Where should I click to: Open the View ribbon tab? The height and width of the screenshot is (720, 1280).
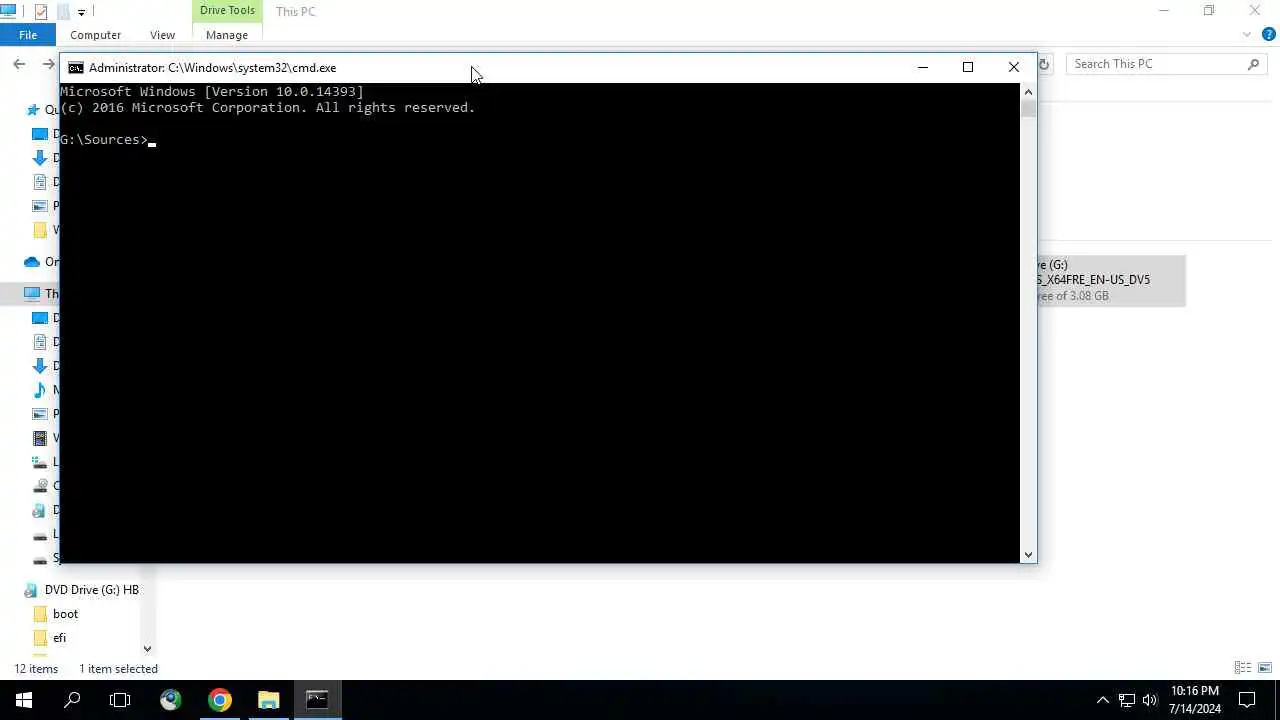pyautogui.click(x=162, y=35)
